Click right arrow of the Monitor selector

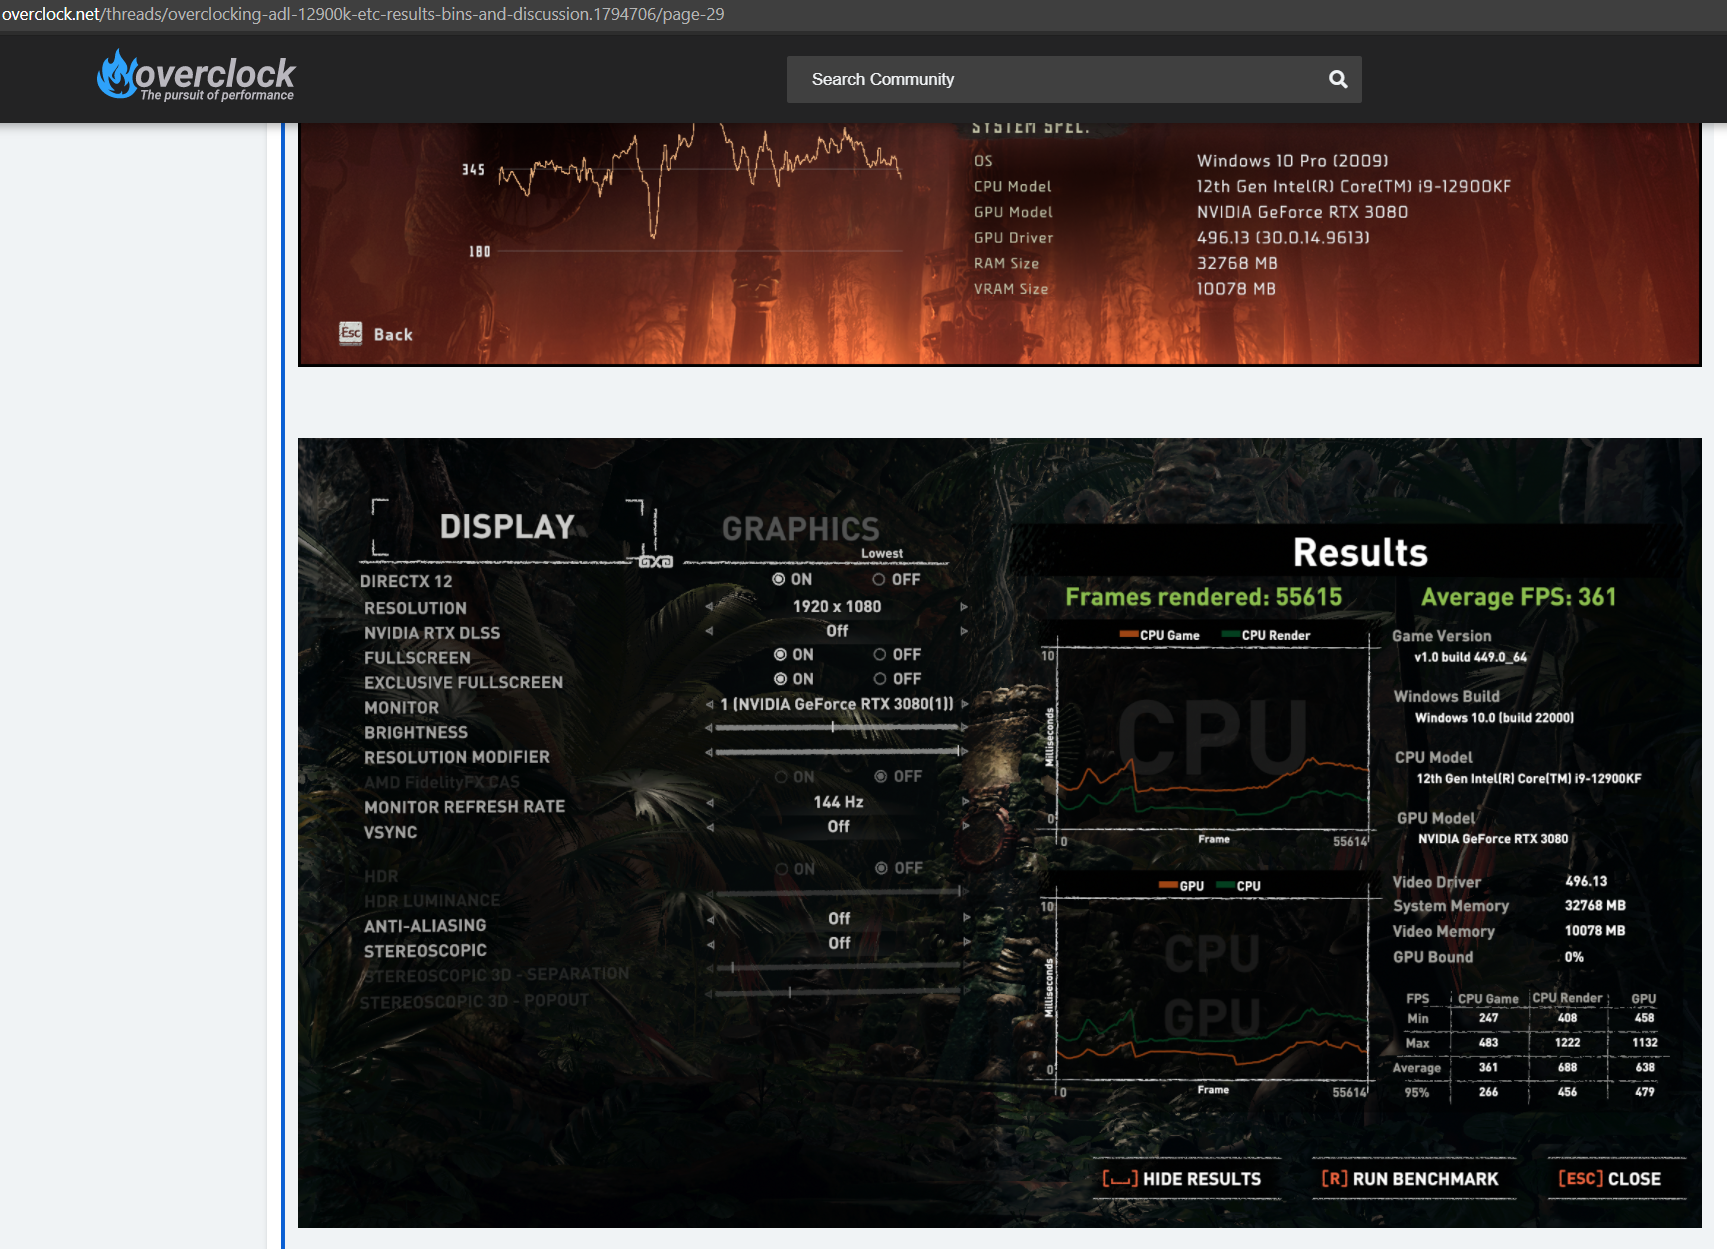965,704
